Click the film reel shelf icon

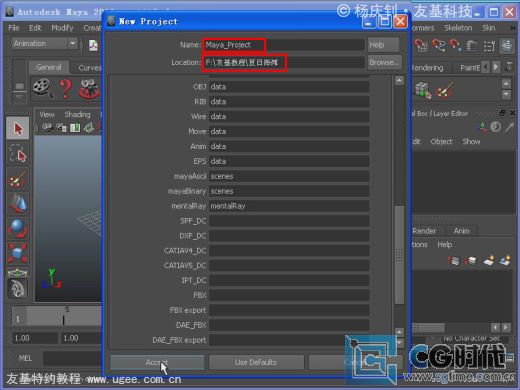click(x=43, y=89)
